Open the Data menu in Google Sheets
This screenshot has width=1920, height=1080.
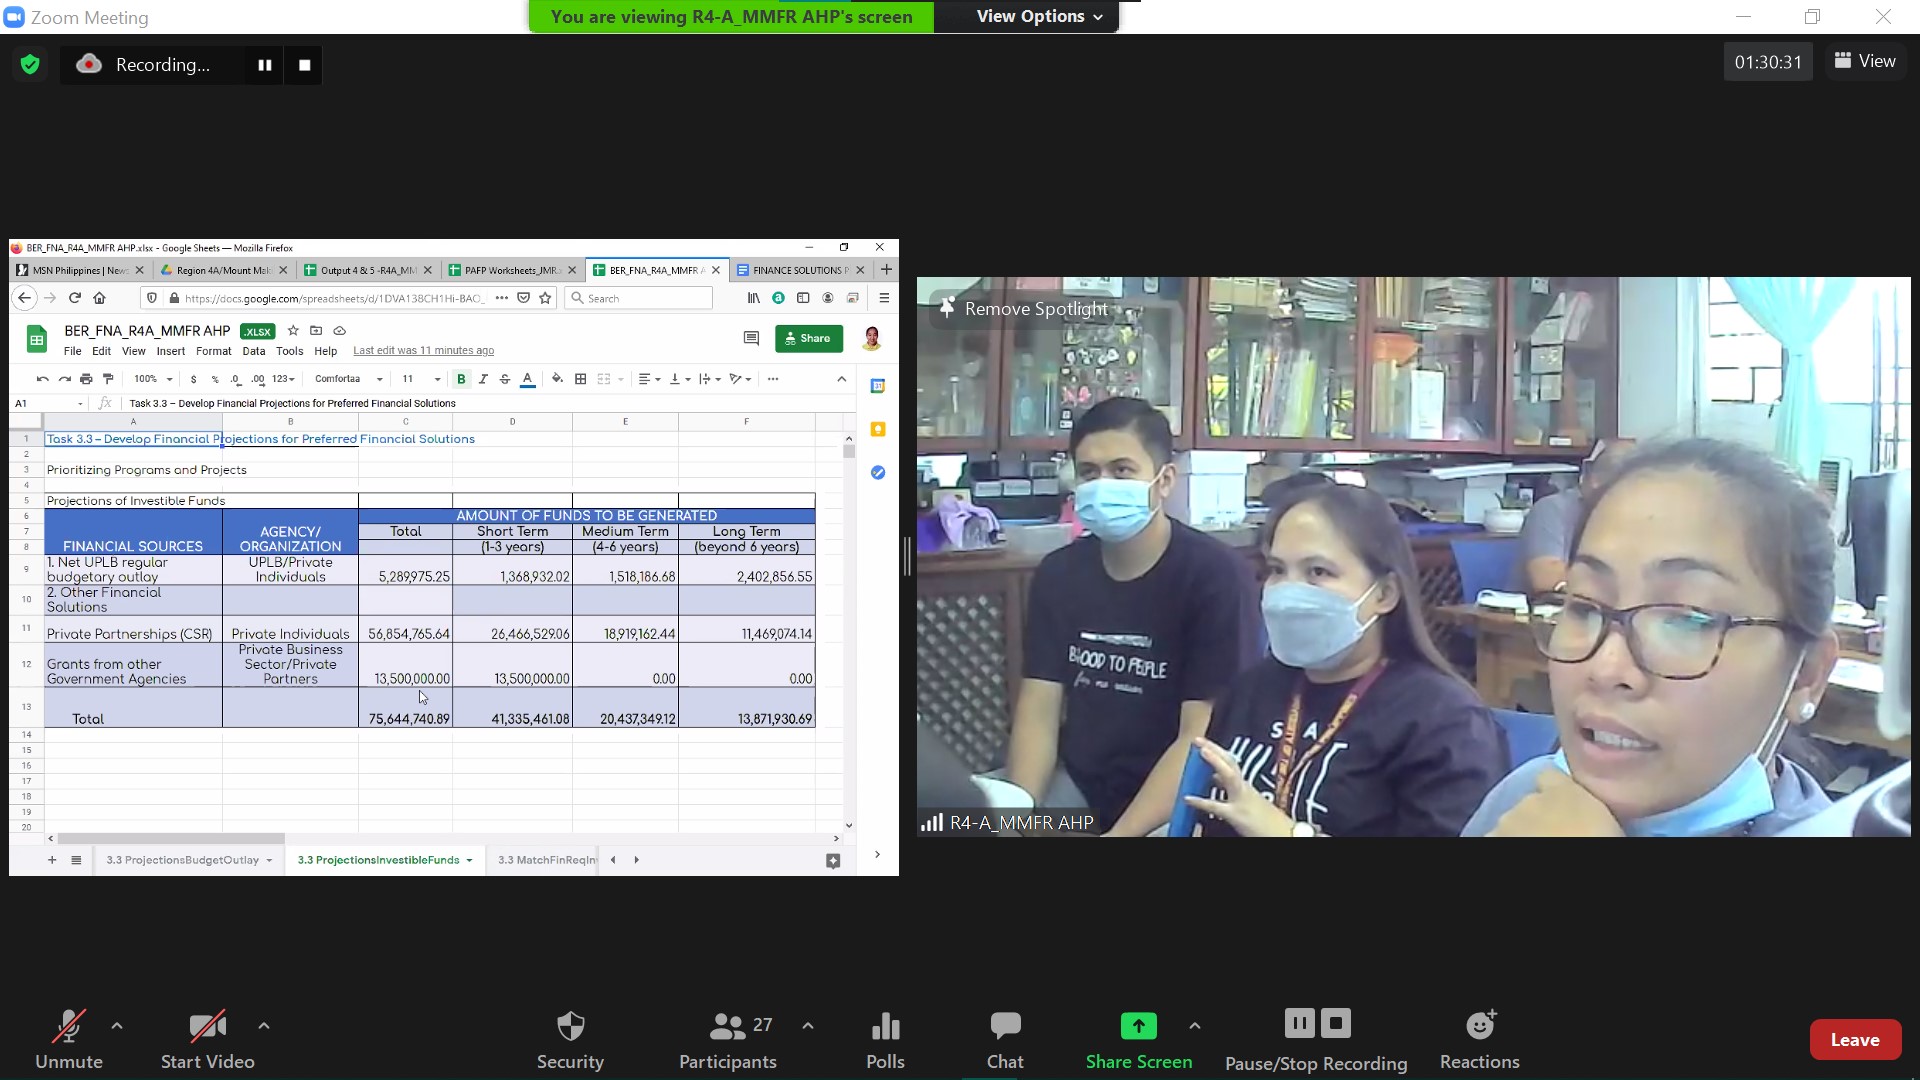pyautogui.click(x=254, y=351)
